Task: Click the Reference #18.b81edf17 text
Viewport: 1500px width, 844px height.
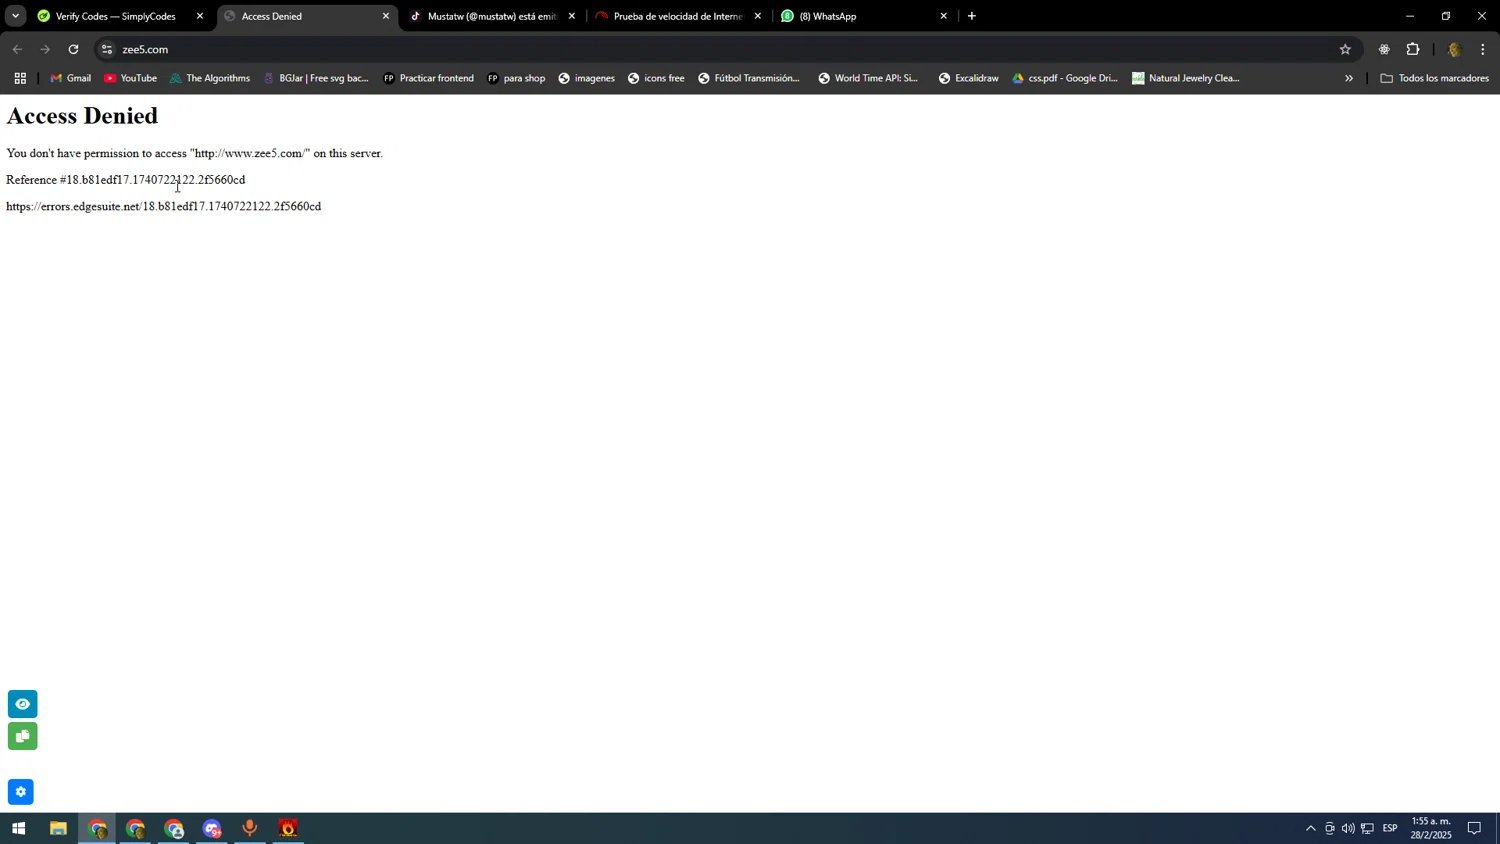Action: click(126, 180)
